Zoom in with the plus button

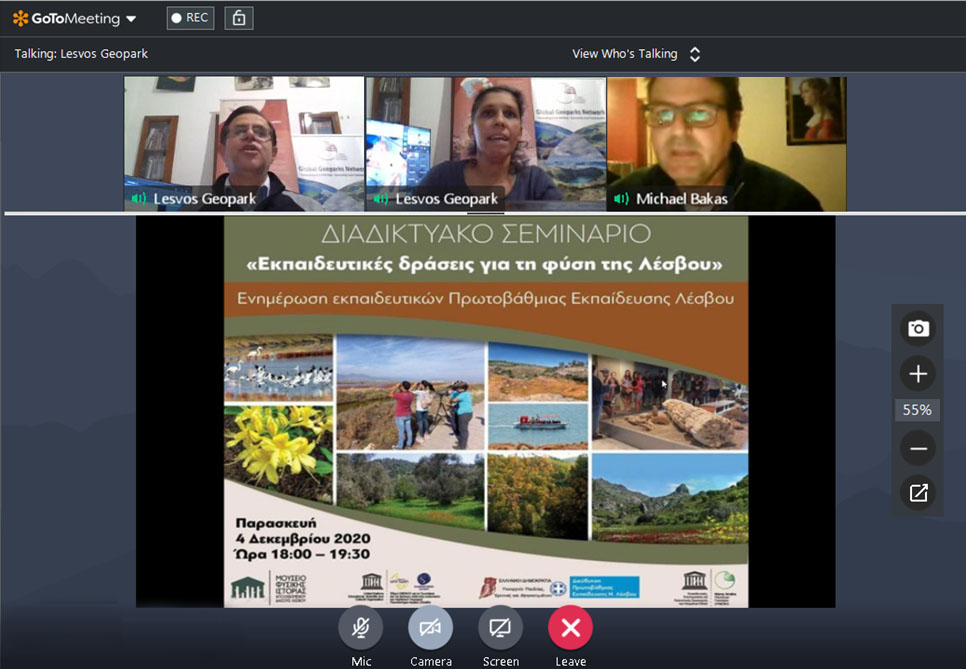point(918,374)
